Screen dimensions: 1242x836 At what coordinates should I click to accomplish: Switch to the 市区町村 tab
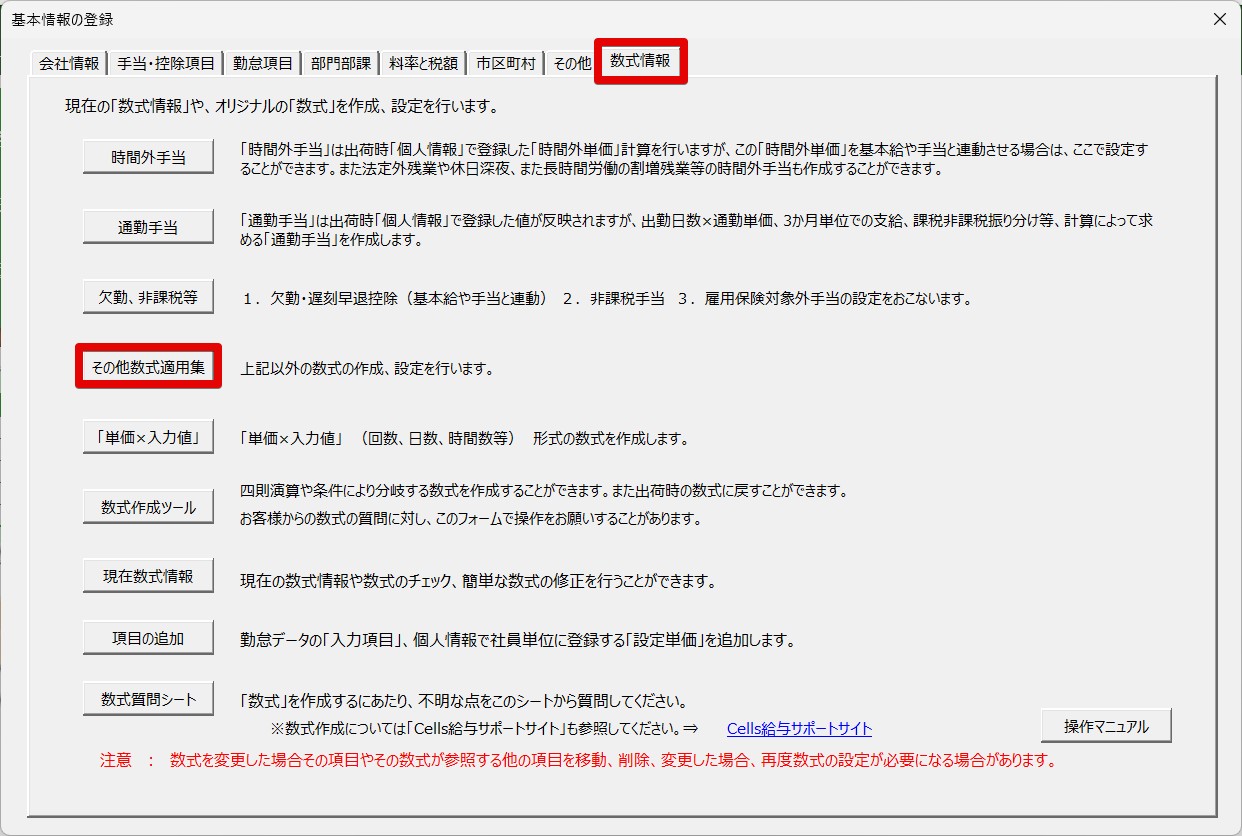click(x=506, y=63)
